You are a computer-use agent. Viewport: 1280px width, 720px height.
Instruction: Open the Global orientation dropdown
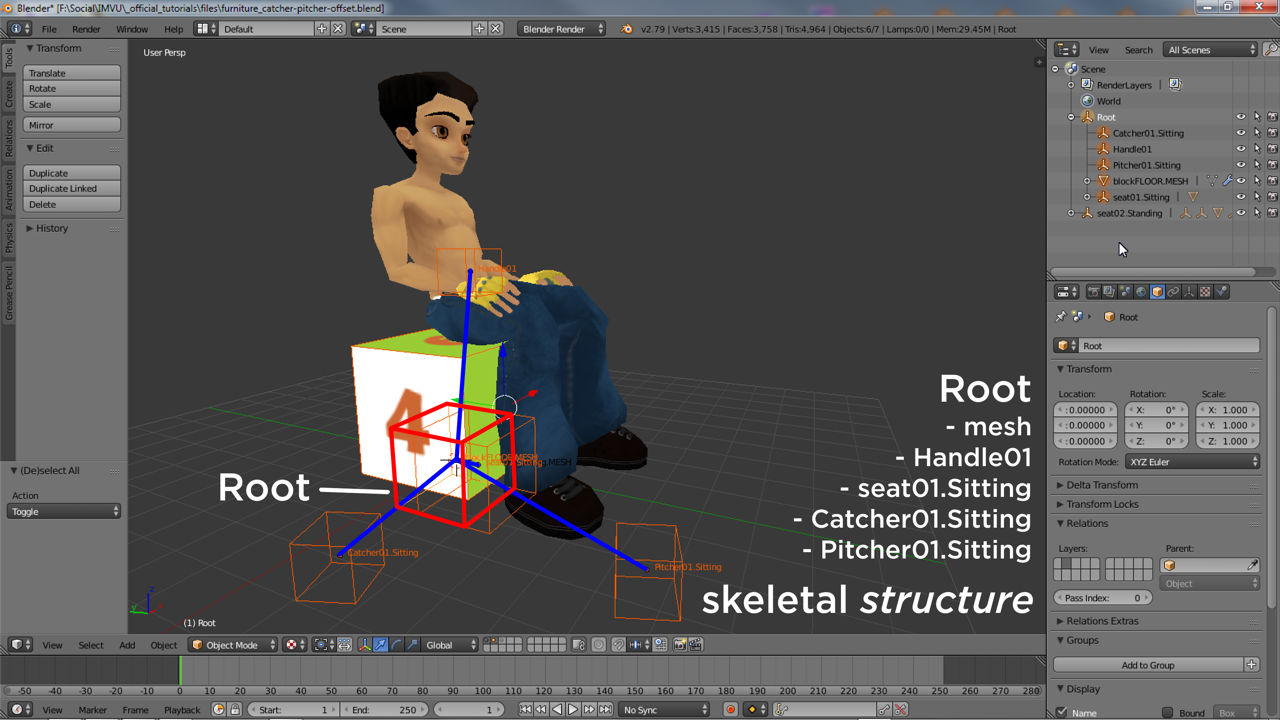(x=451, y=645)
